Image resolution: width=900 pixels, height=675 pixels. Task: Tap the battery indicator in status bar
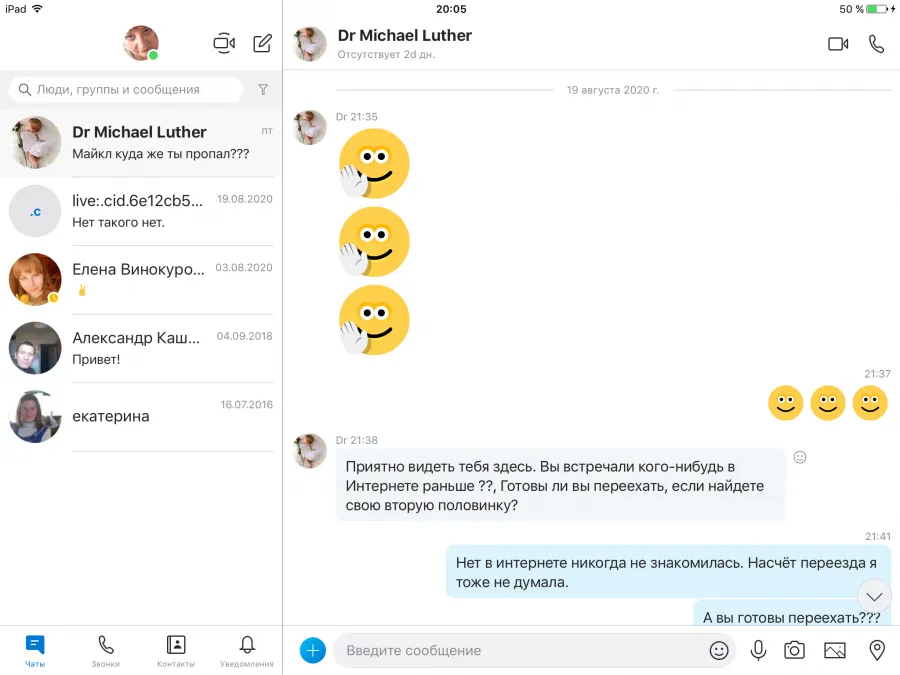pos(878,9)
